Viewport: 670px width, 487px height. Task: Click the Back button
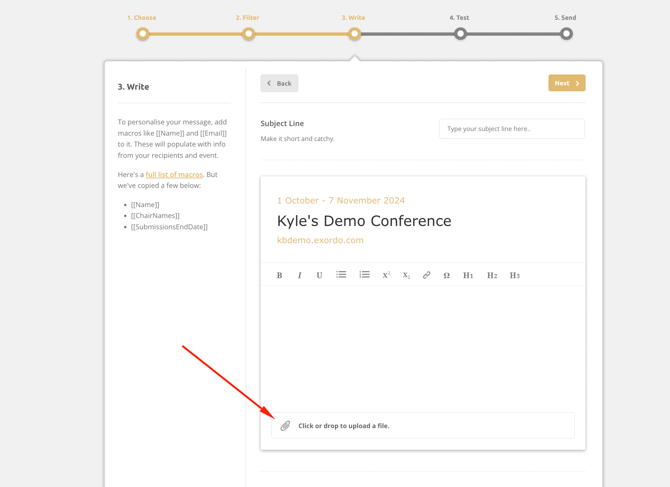[x=279, y=83]
